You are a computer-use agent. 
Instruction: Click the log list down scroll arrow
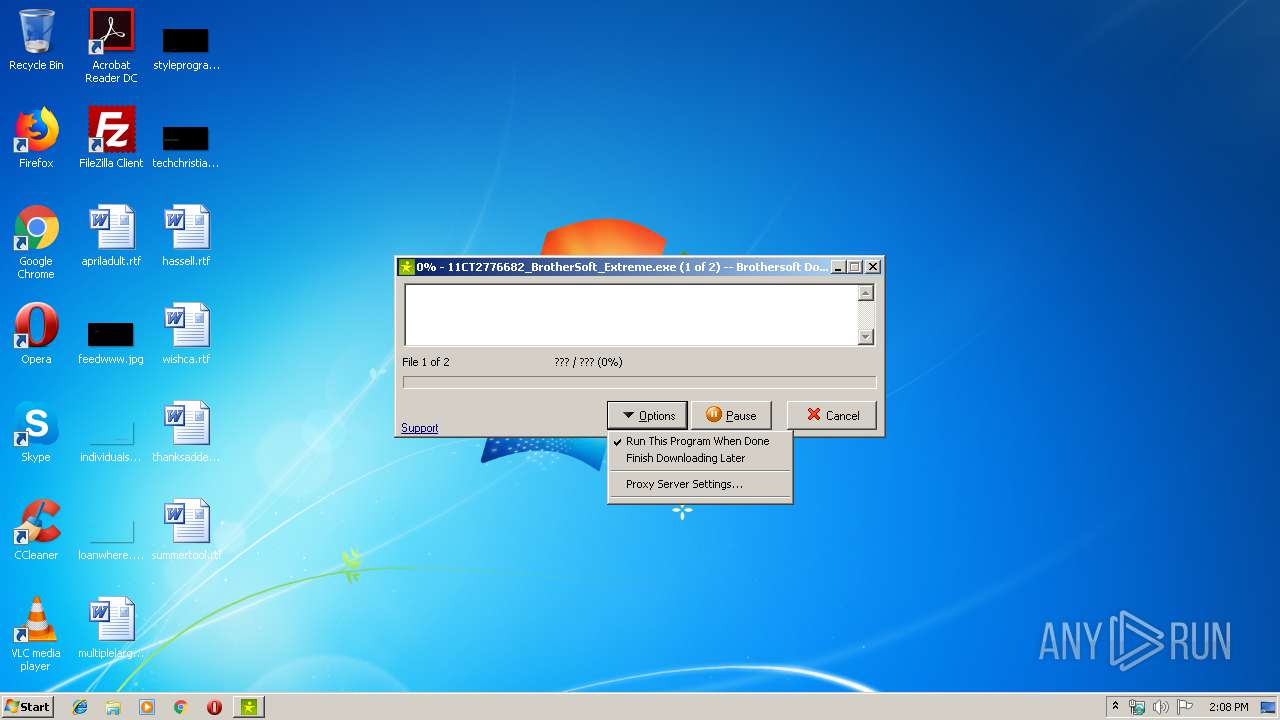pyautogui.click(x=866, y=337)
